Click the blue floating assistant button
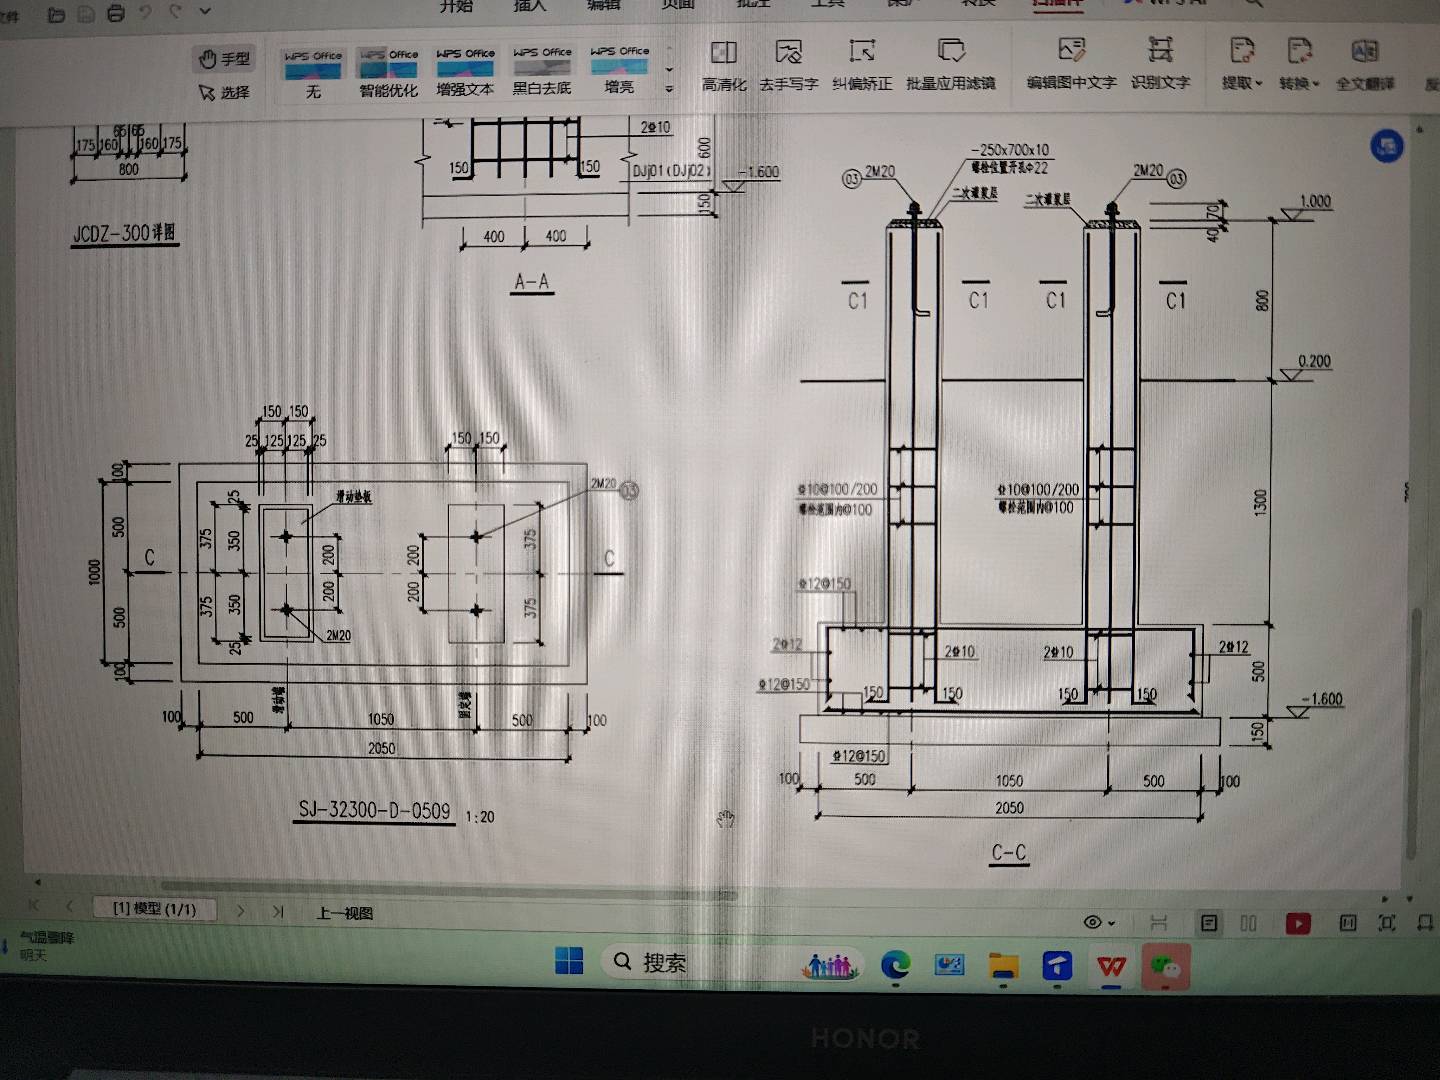 [1387, 147]
